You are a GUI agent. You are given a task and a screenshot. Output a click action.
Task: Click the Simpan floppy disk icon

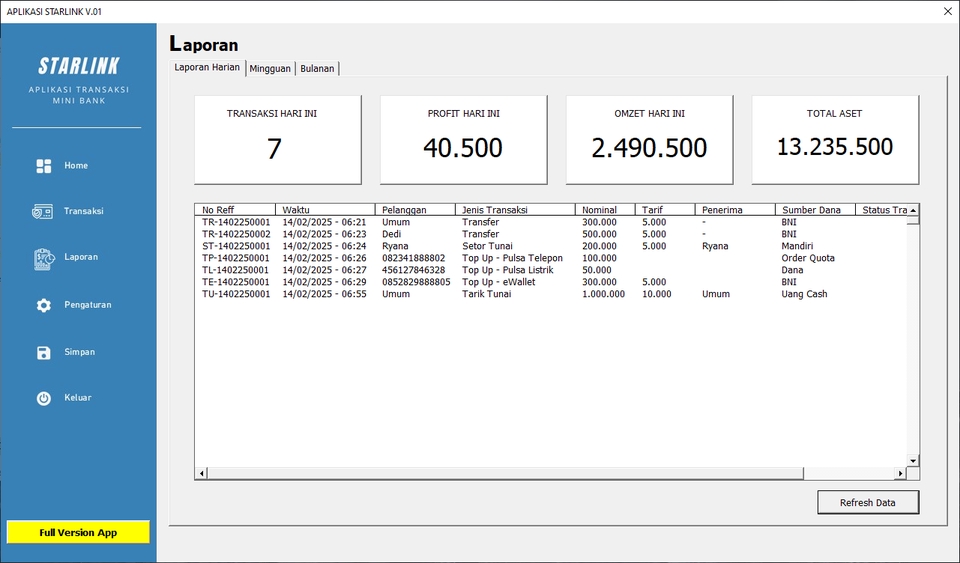click(44, 352)
